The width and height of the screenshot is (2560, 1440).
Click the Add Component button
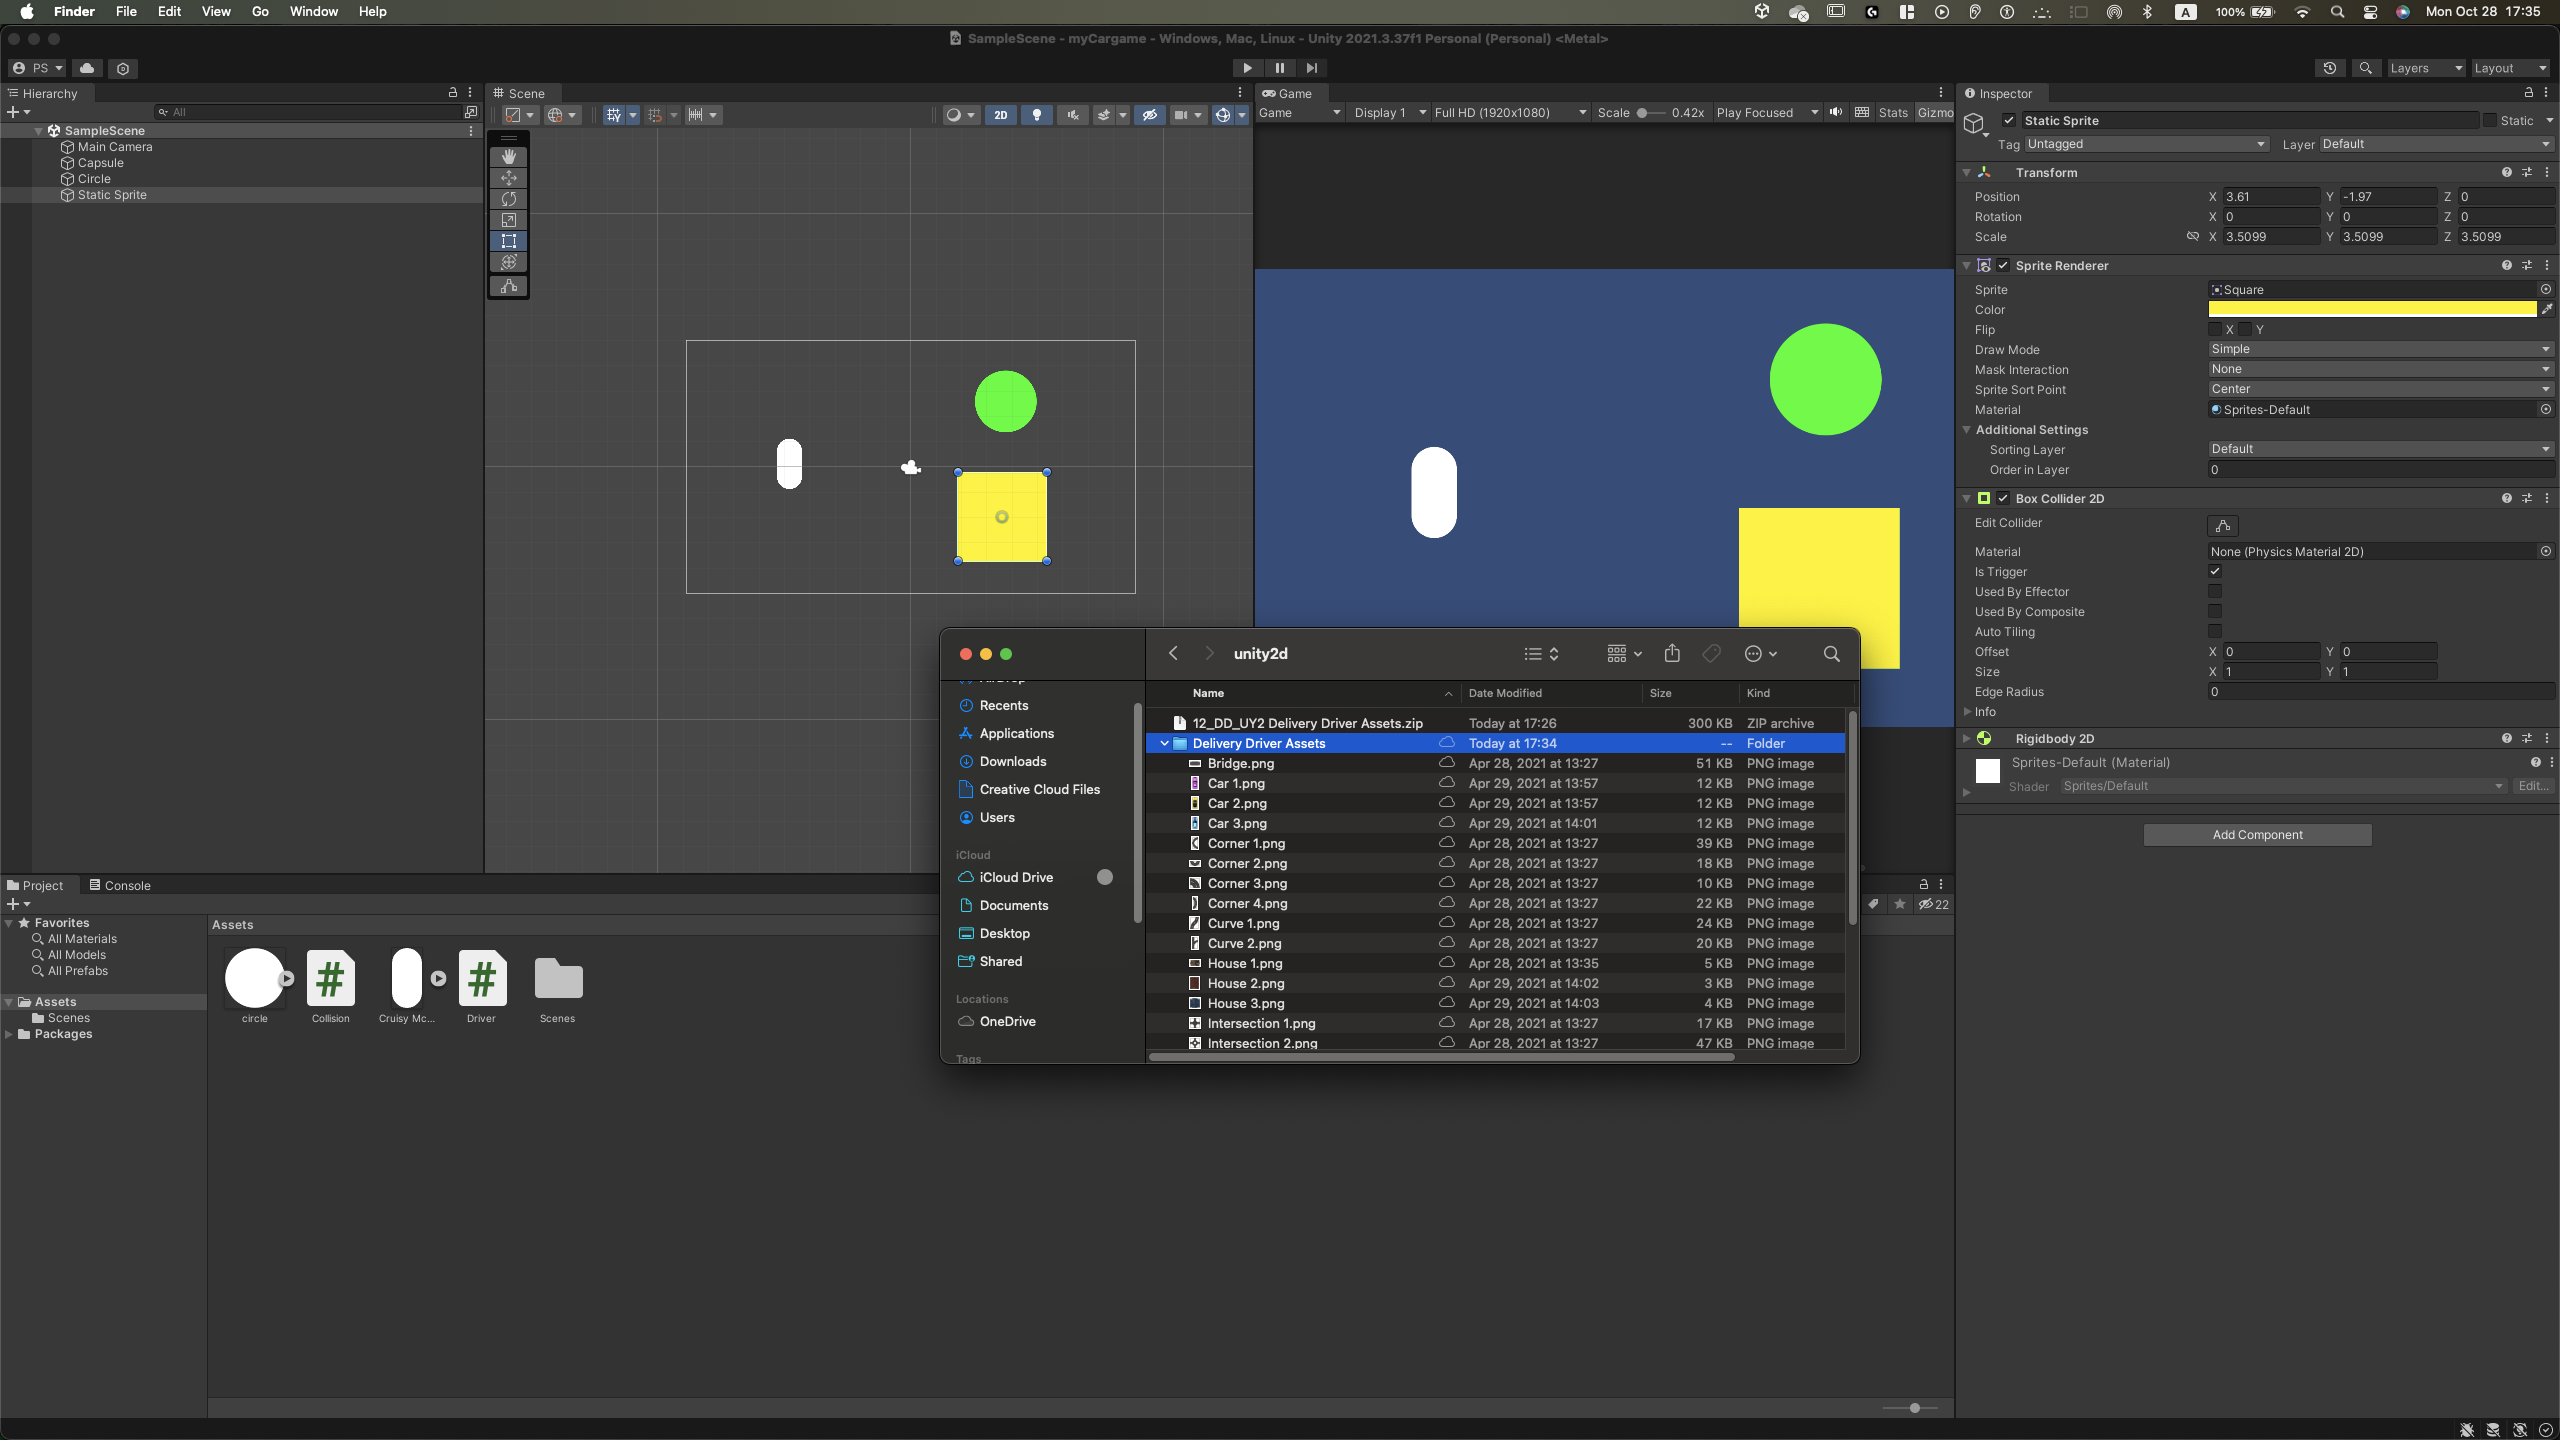click(2257, 835)
